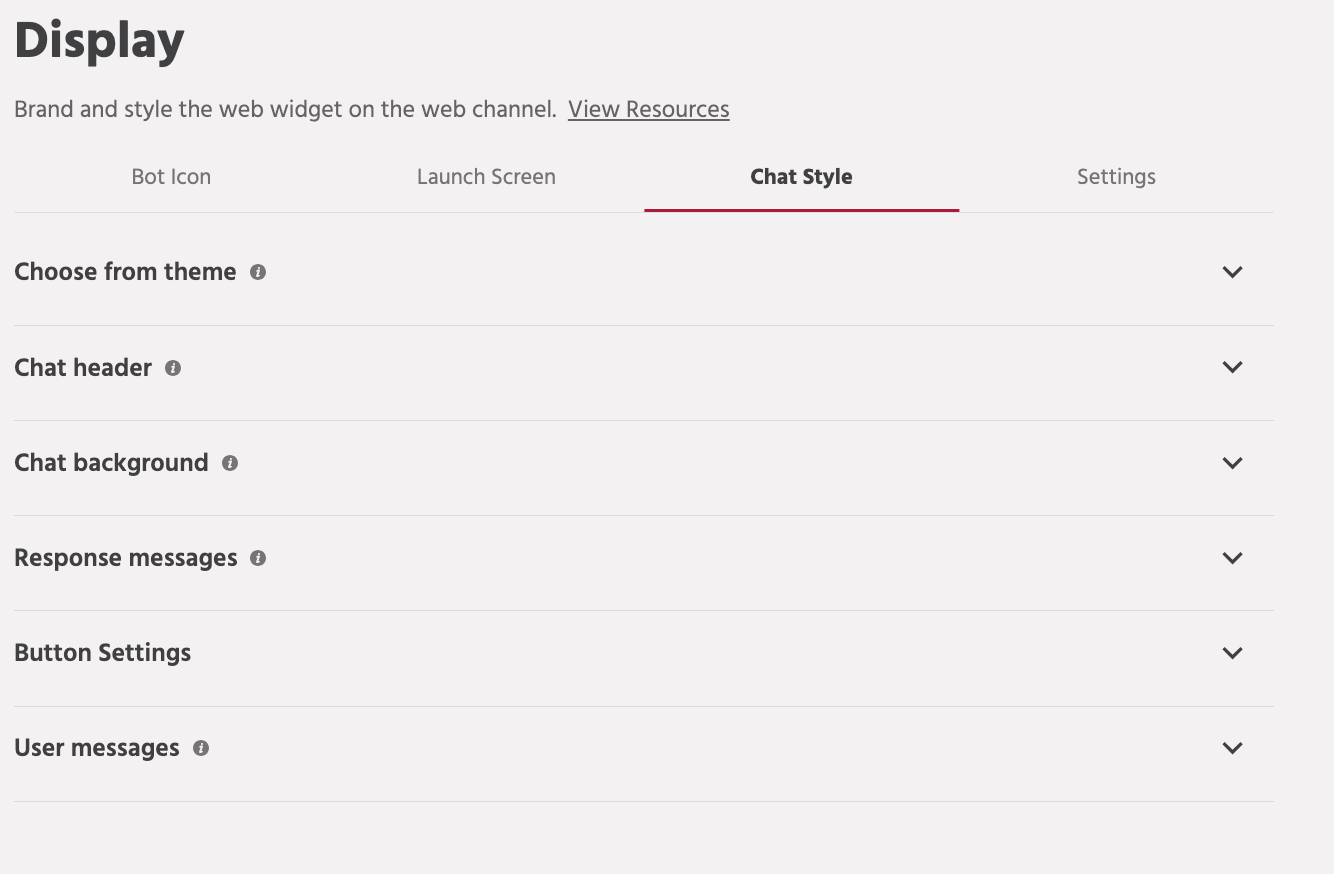
Task: Click info icon beside Response messages
Action: coord(258,558)
